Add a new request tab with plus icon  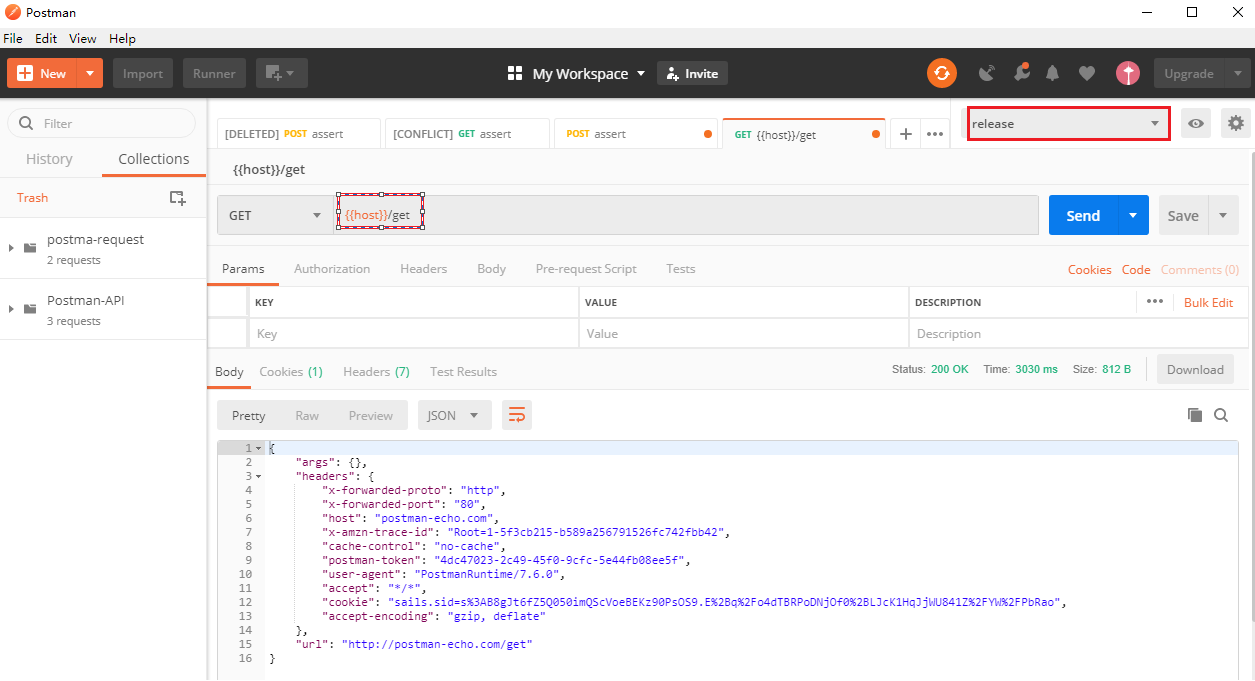tap(905, 134)
